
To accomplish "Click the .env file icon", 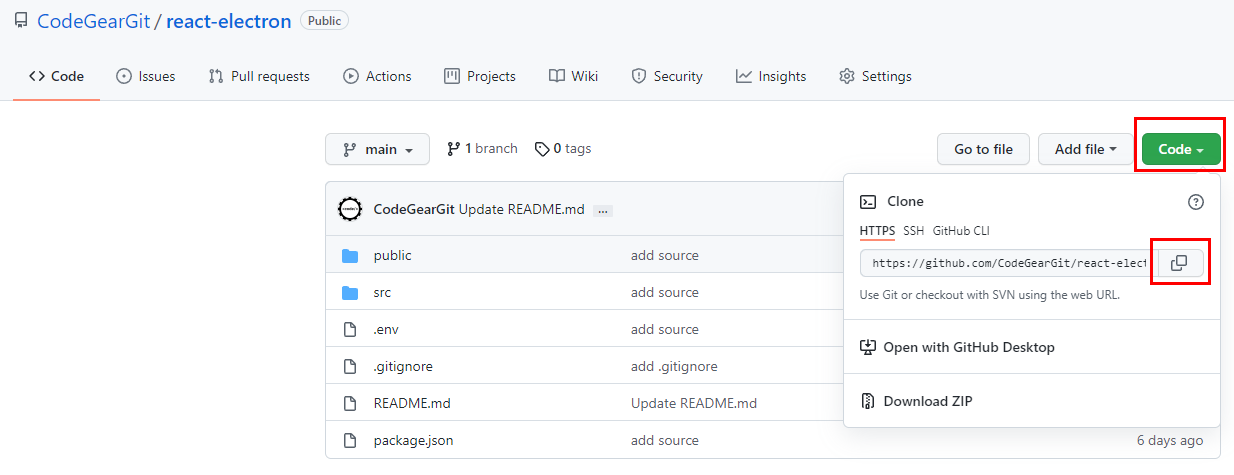I will (x=350, y=329).
